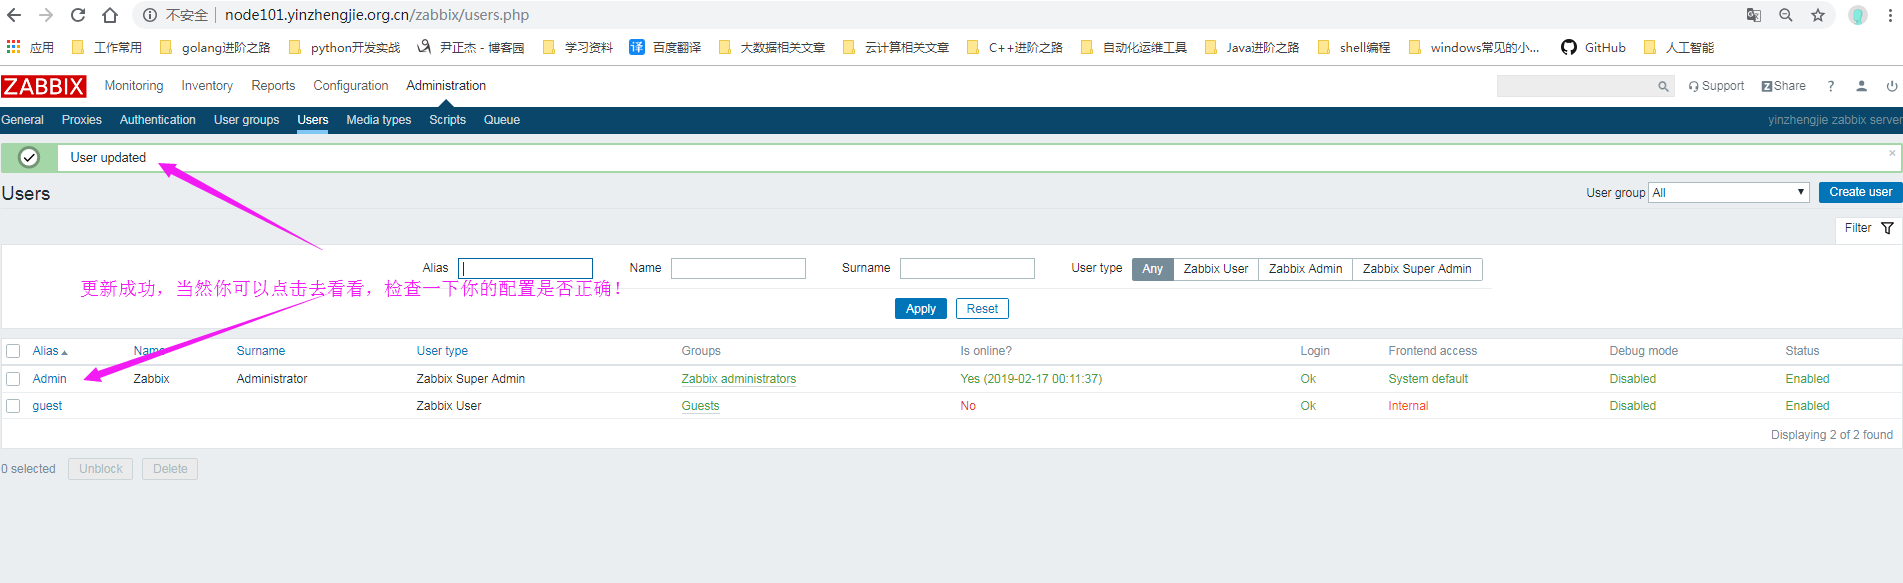Open the User group dropdown

click(x=1729, y=192)
